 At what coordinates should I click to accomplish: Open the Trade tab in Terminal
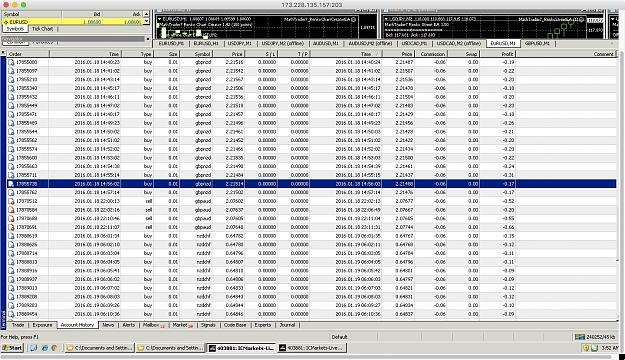18,325
